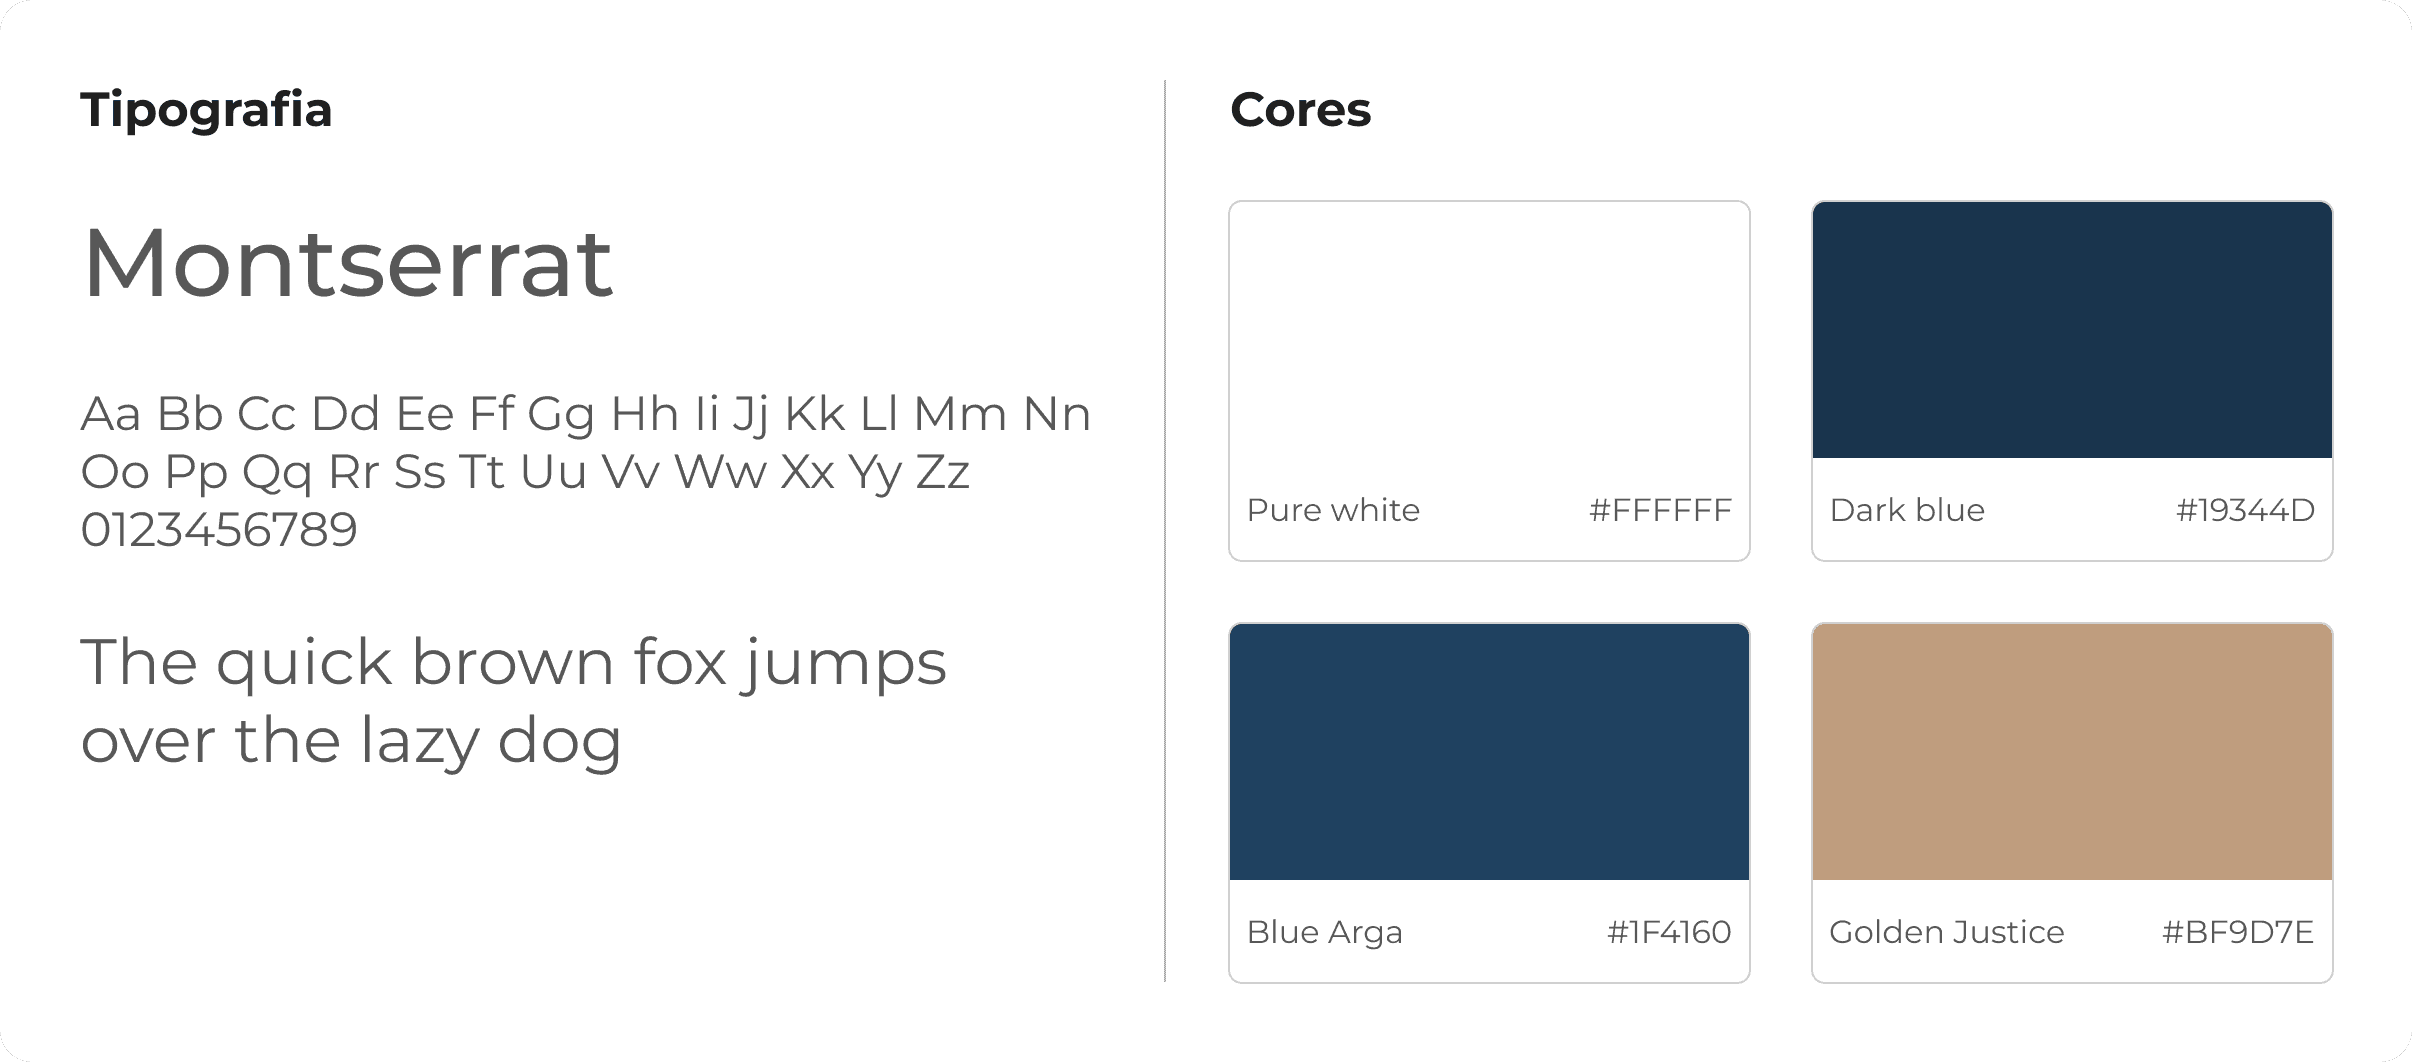Click the #FFFFFF hex code
Screen dimensions: 2412x1062
[1660, 510]
